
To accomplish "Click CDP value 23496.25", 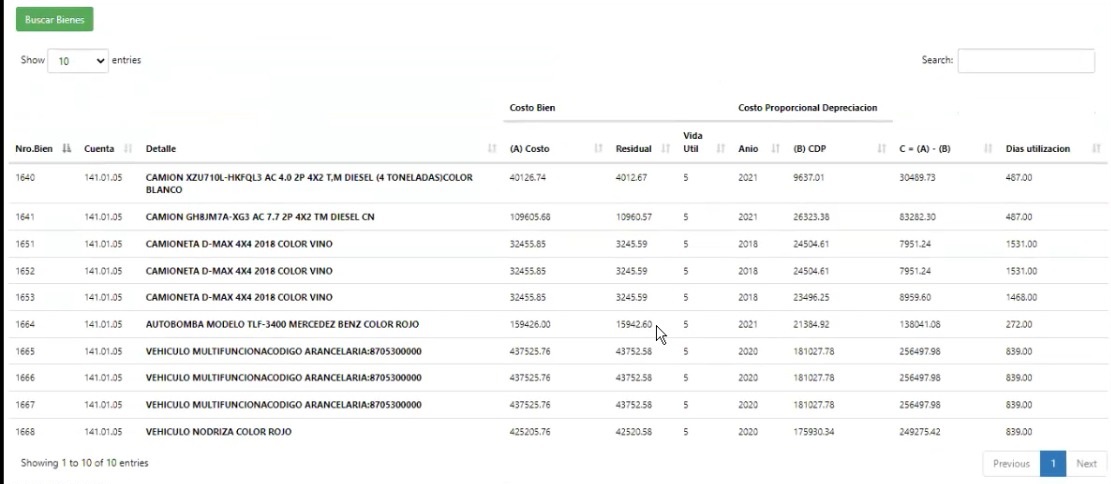I will 811,297.
